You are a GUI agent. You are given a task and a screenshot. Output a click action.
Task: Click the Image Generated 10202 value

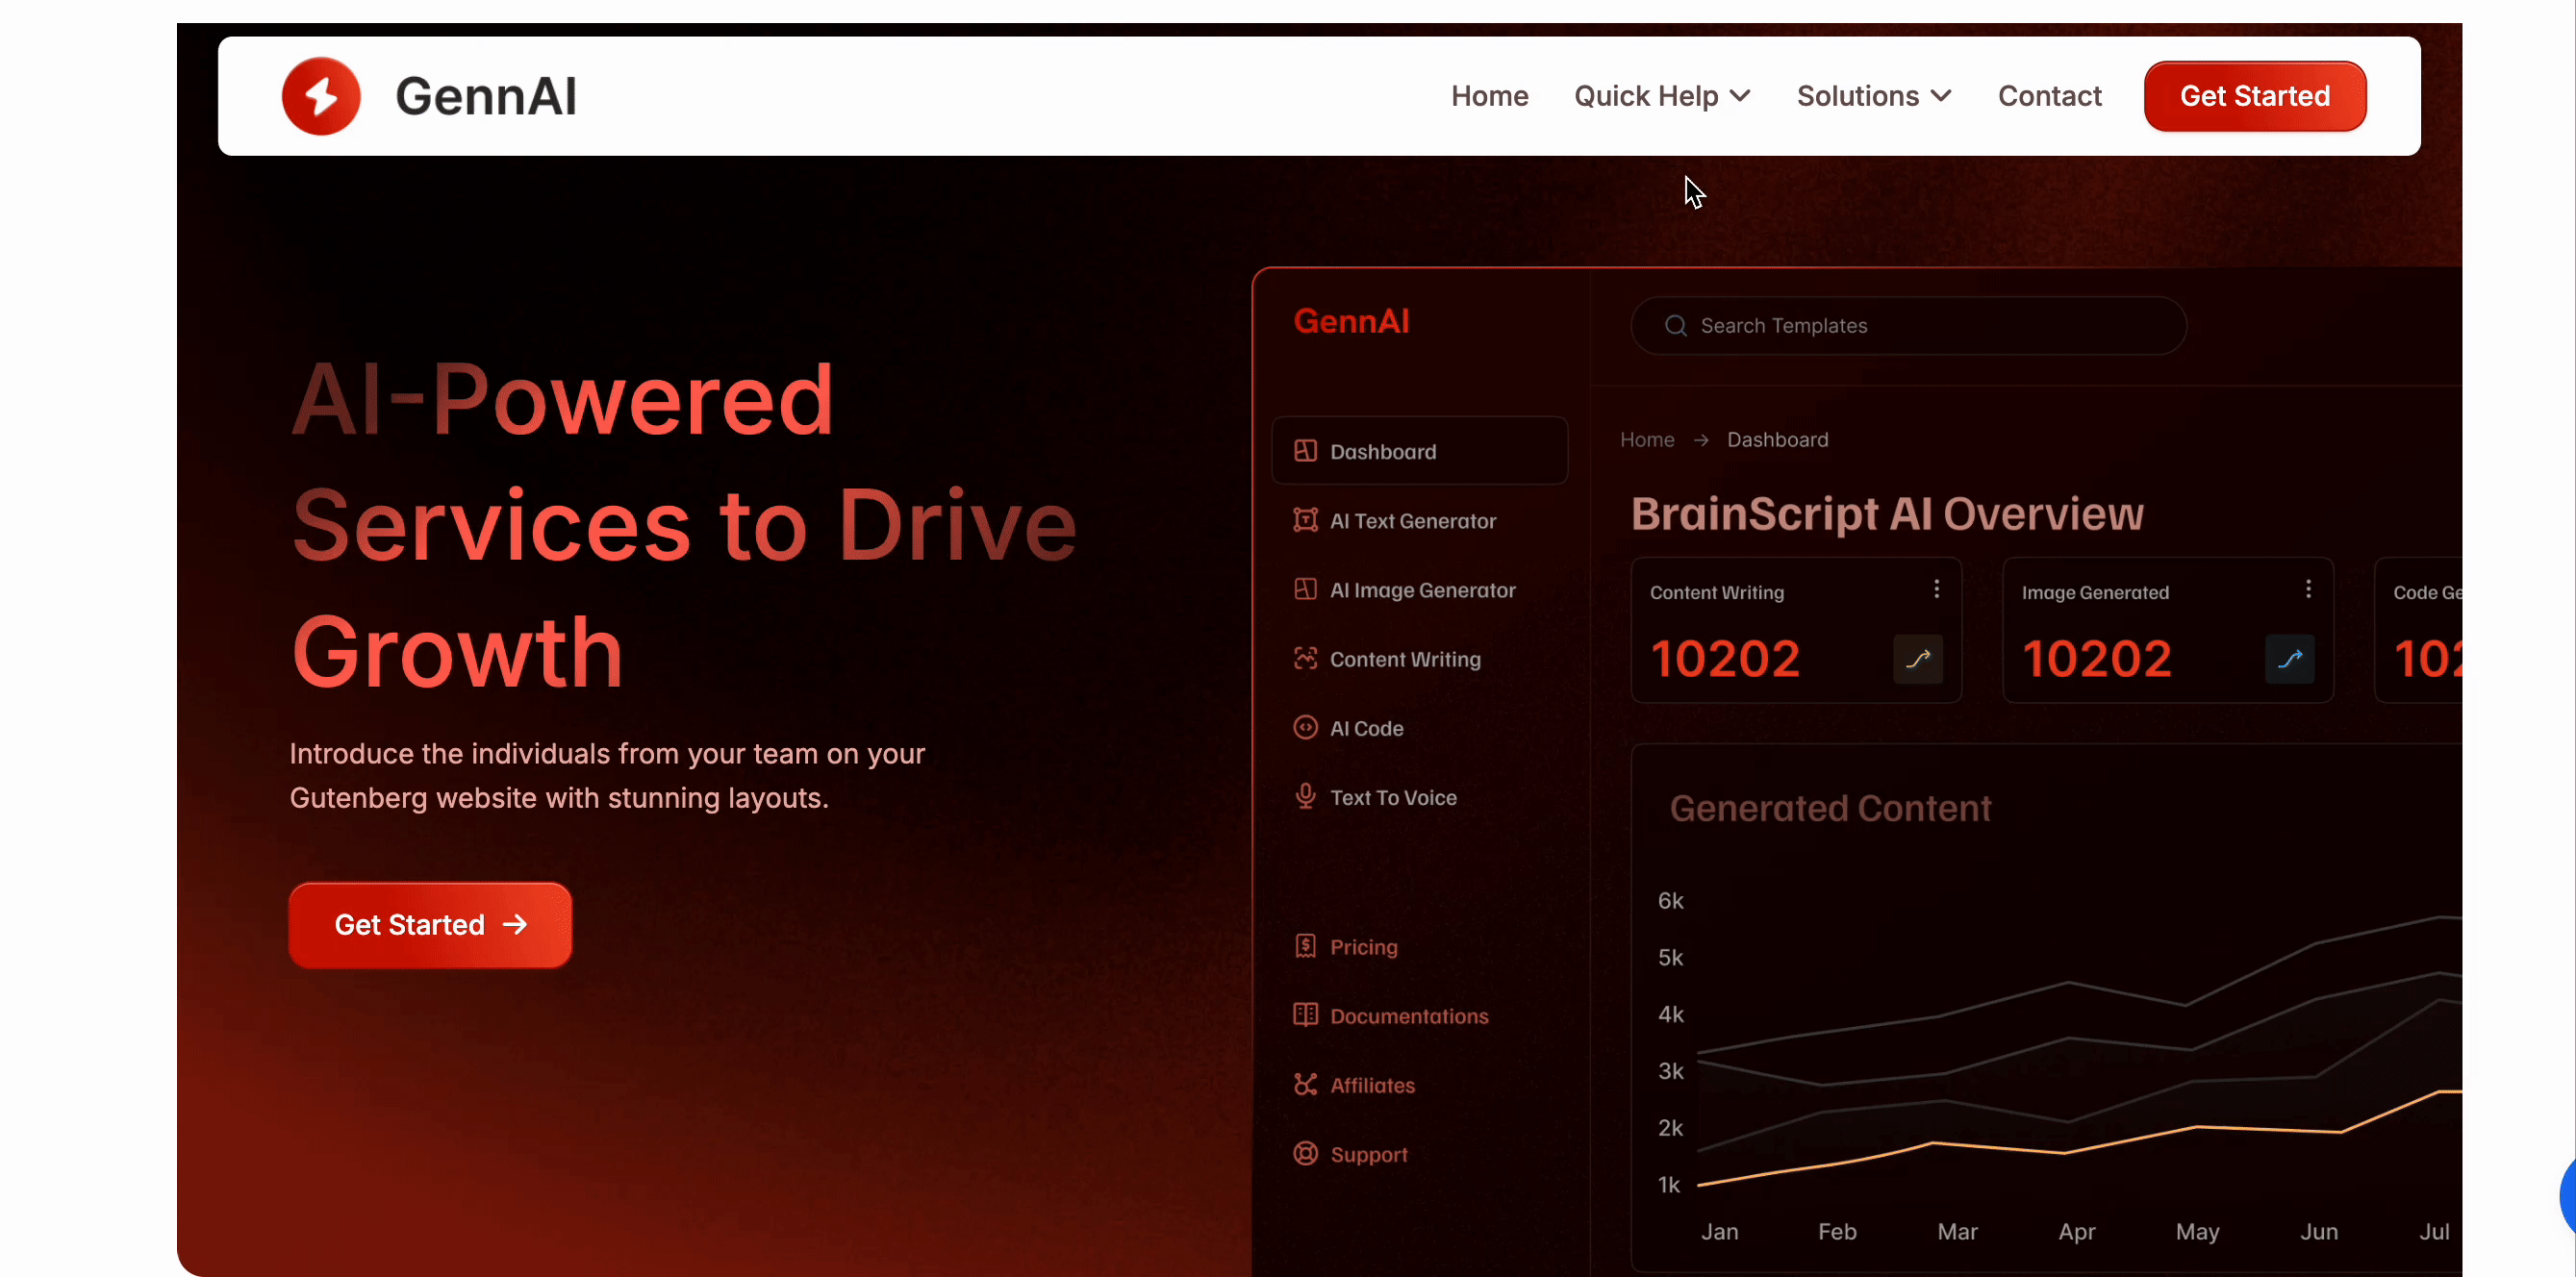click(2097, 659)
